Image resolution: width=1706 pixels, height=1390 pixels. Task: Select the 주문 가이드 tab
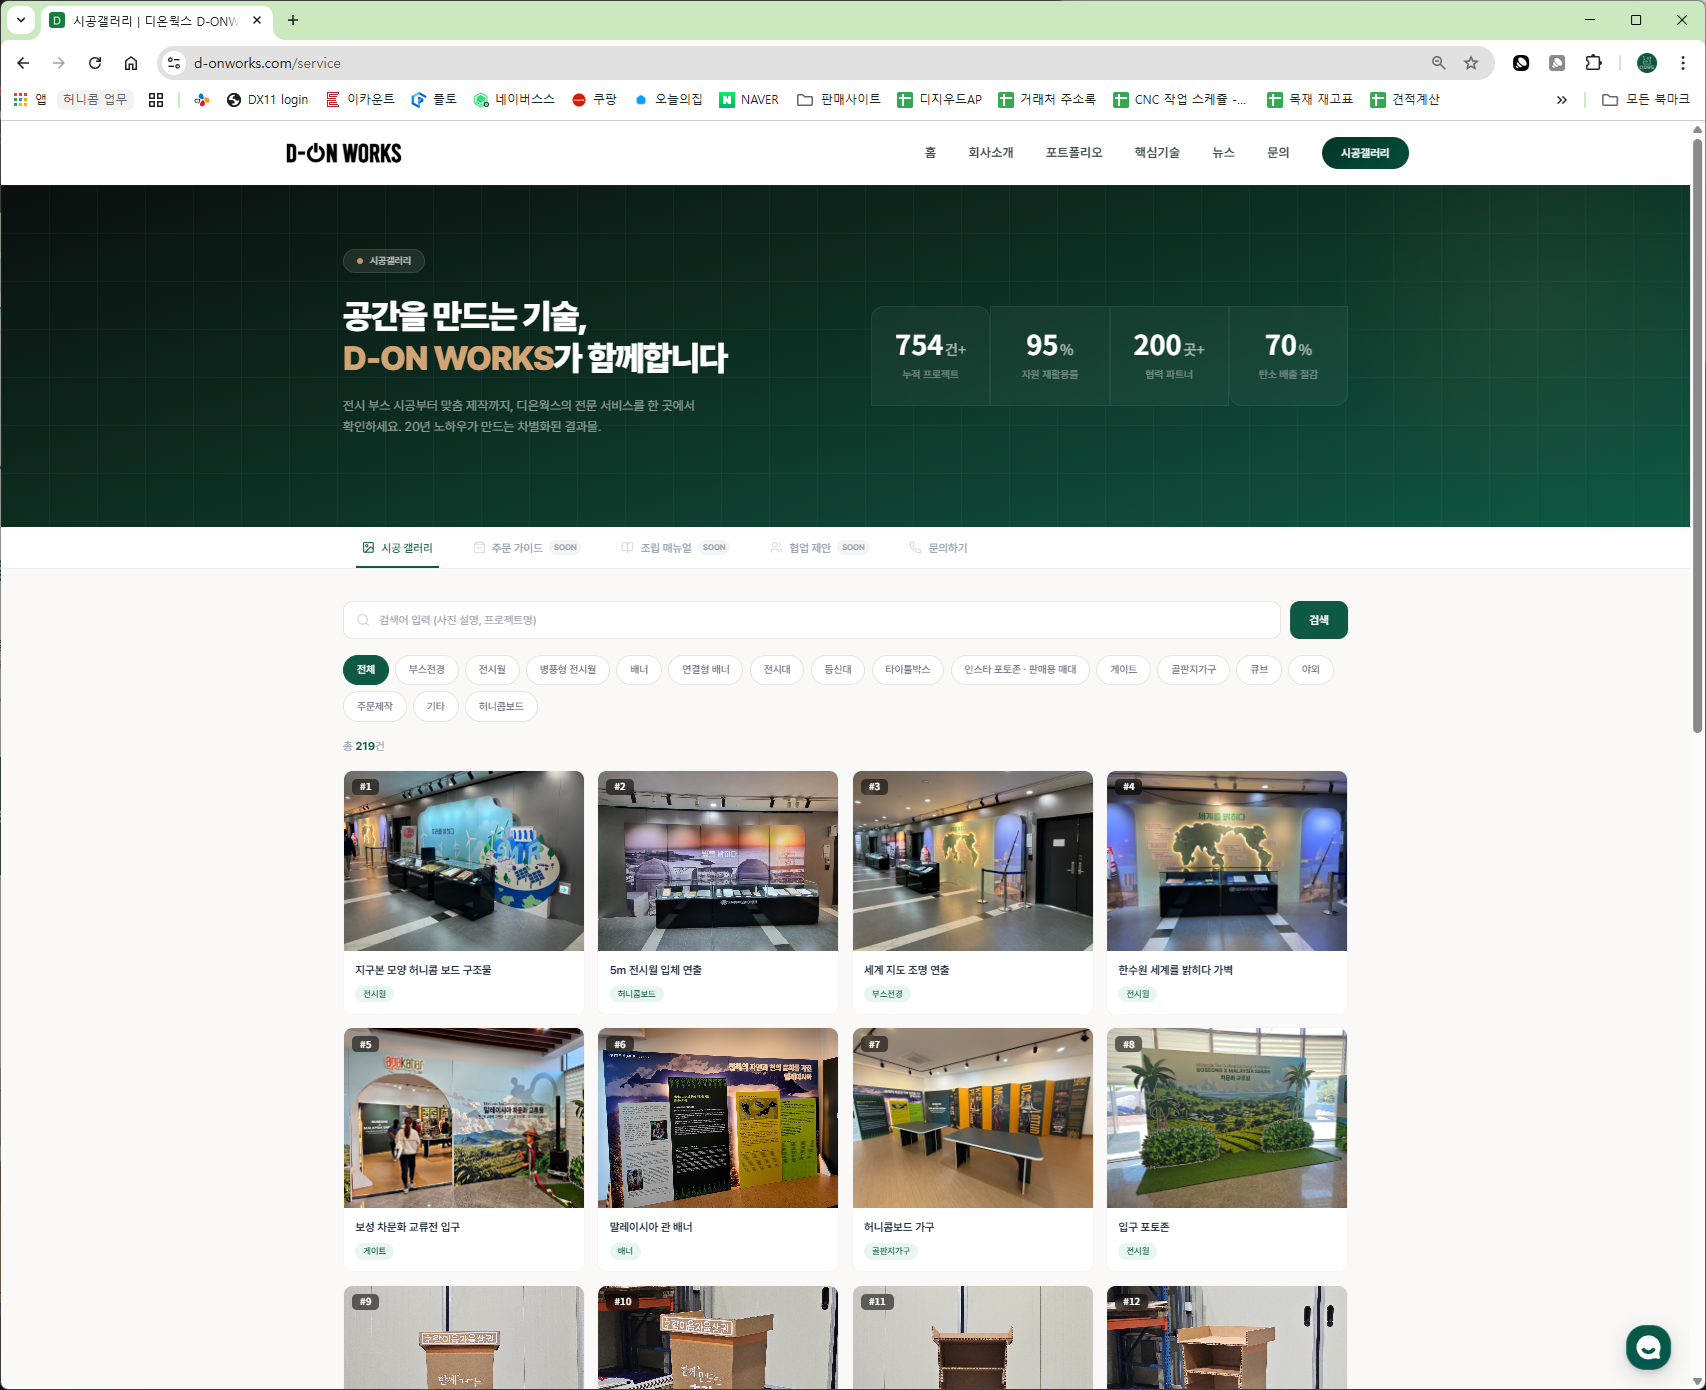coord(526,548)
